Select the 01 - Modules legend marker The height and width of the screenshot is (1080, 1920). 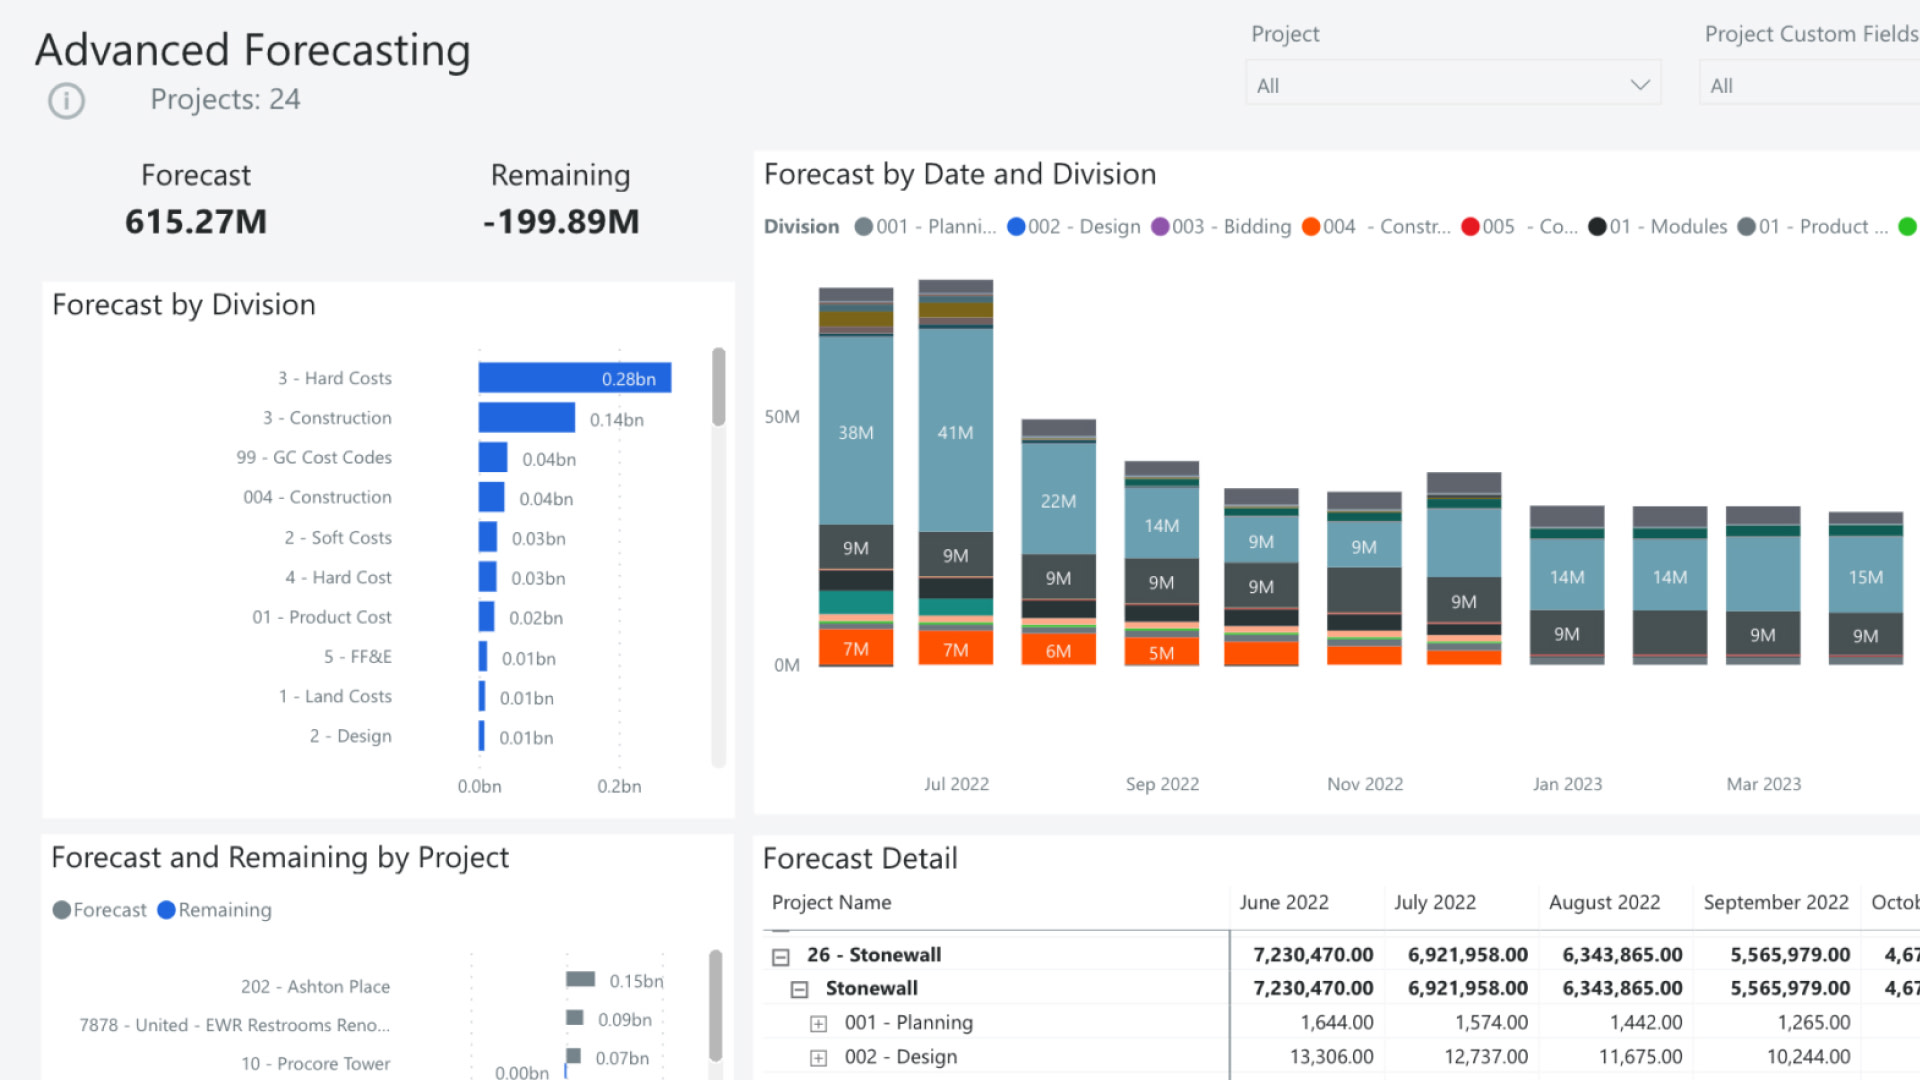(1597, 227)
